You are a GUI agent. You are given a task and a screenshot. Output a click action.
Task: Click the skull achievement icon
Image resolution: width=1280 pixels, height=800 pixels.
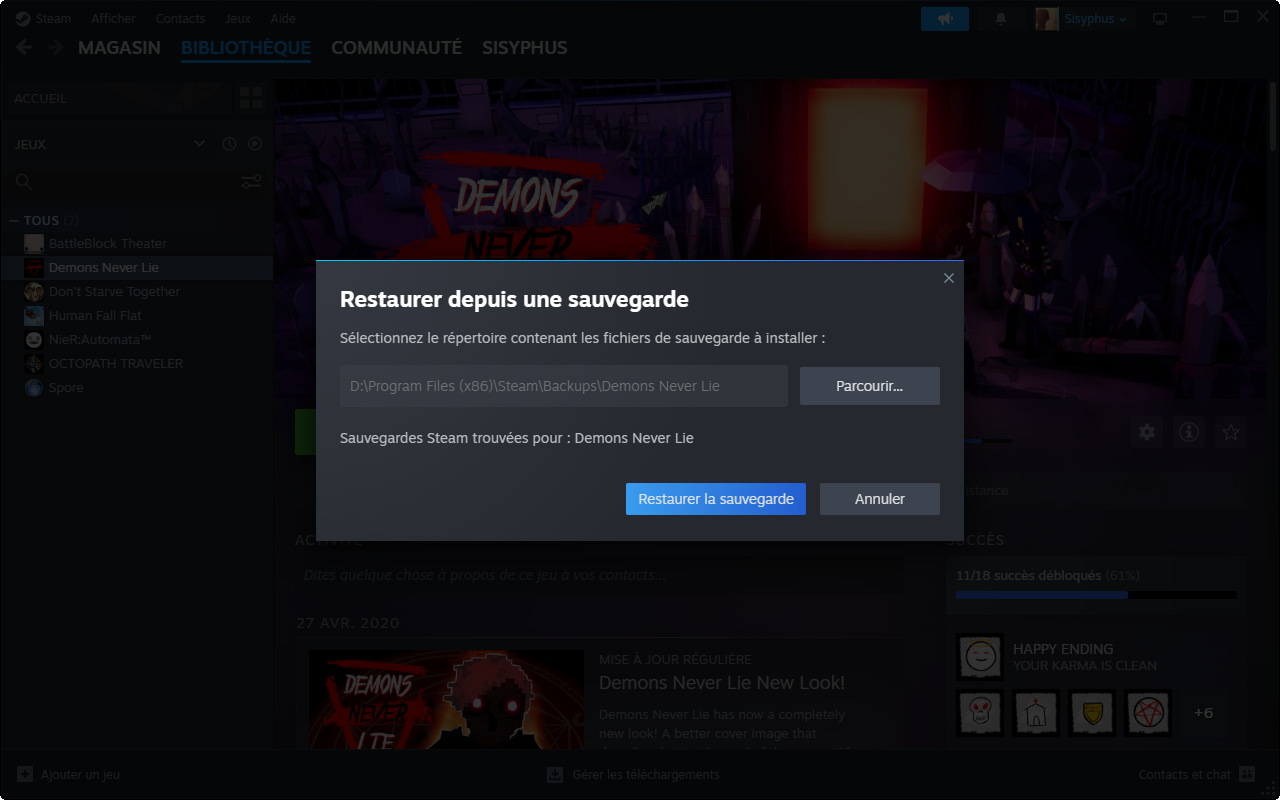(x=981, y=713)
